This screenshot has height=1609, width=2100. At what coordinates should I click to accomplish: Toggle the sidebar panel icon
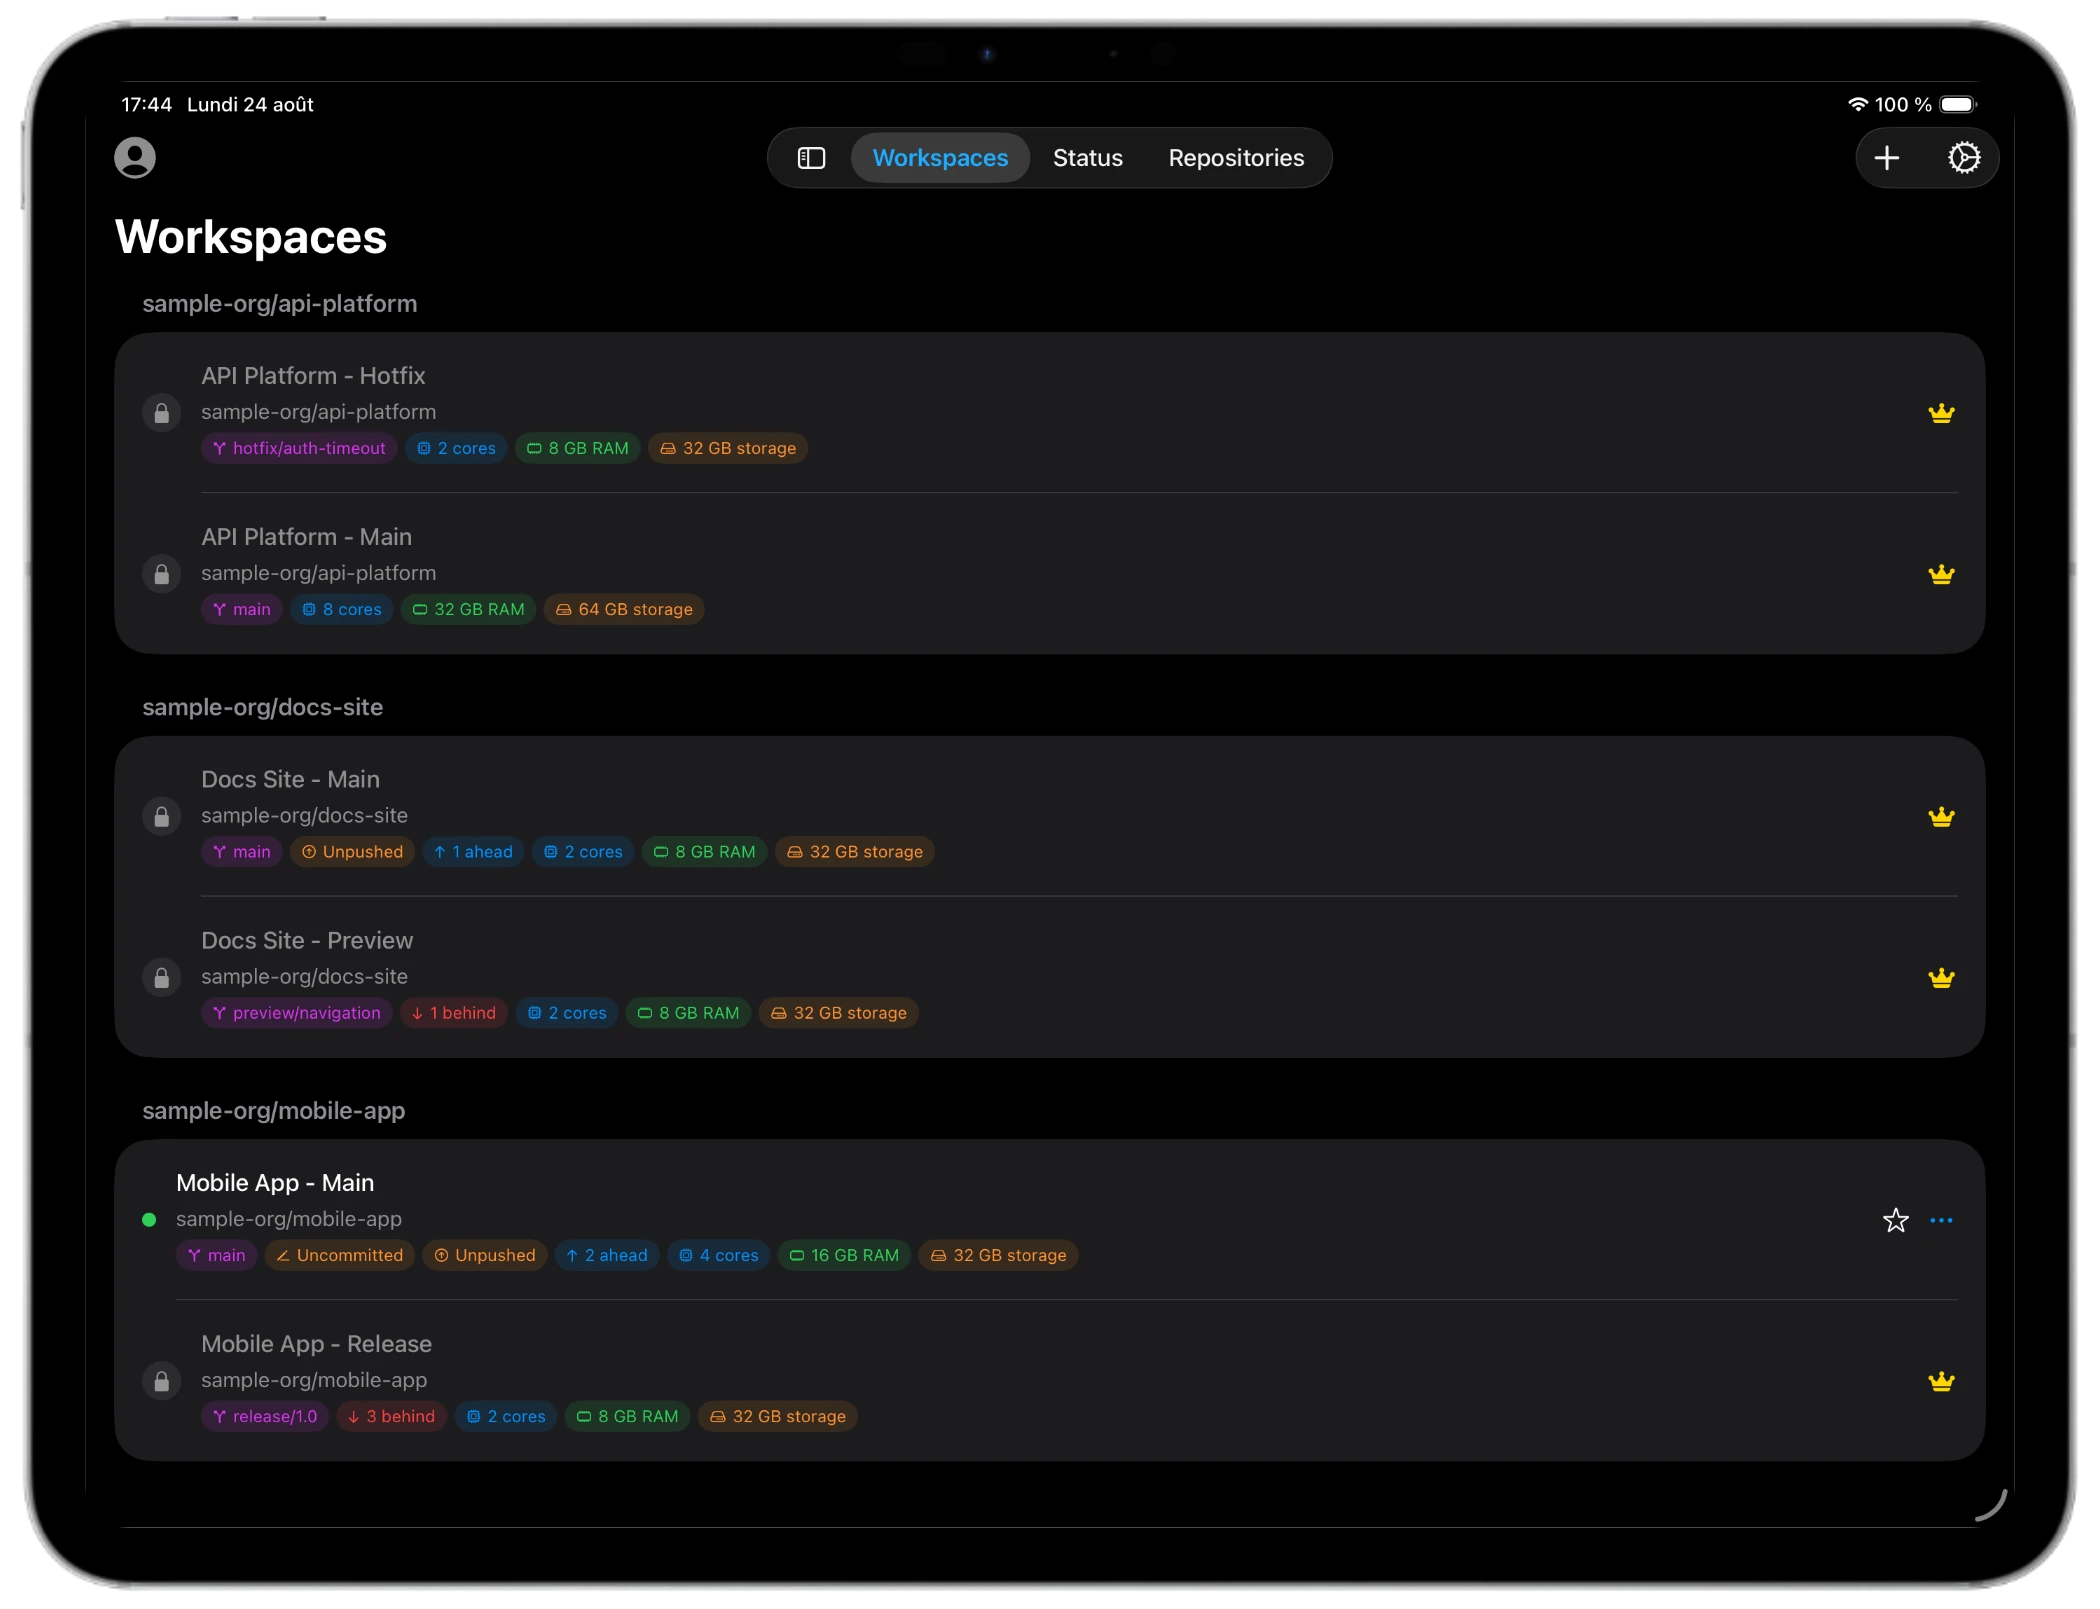pos(811,158)
